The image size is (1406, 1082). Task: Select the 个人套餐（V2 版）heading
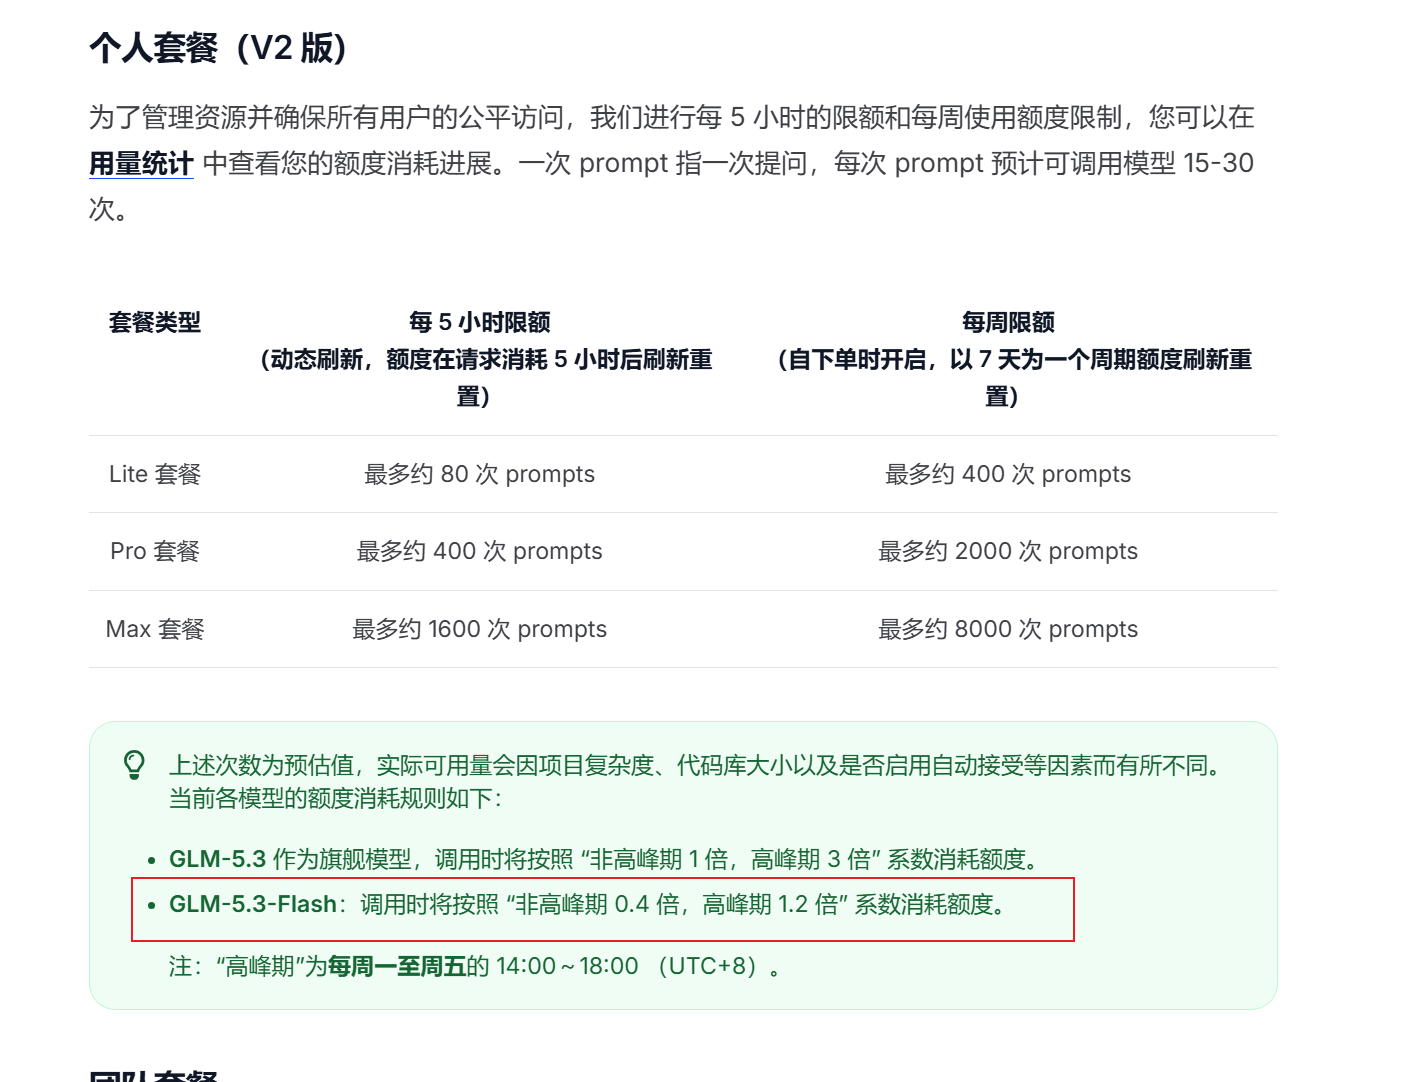click(218, 47)
